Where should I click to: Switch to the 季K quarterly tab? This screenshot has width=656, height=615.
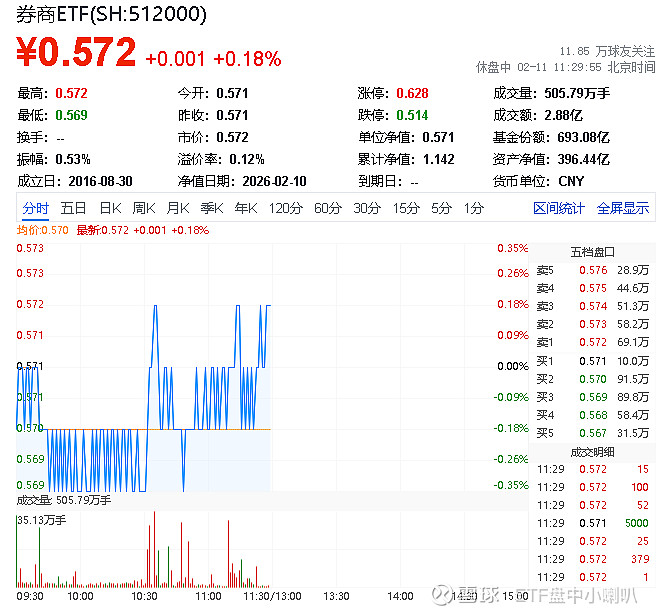click(x=212, y=208)
